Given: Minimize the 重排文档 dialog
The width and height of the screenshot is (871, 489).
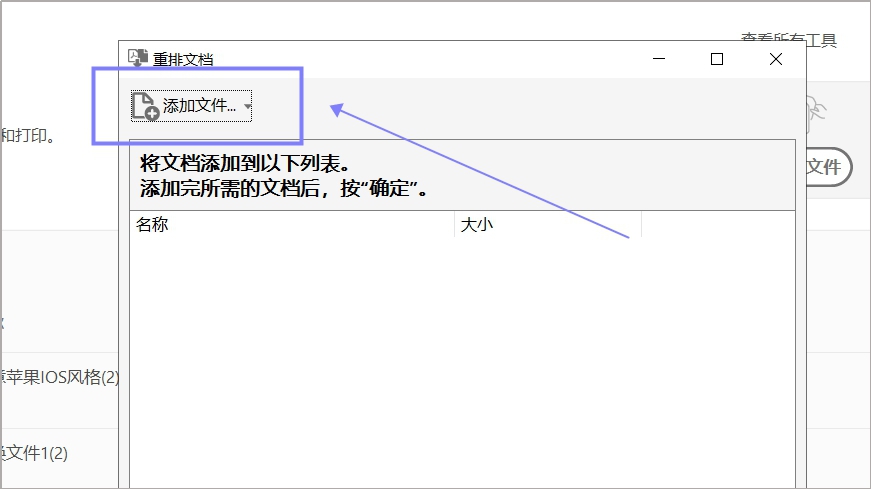Looking at the screenshot, I should (x=659, y=59).
